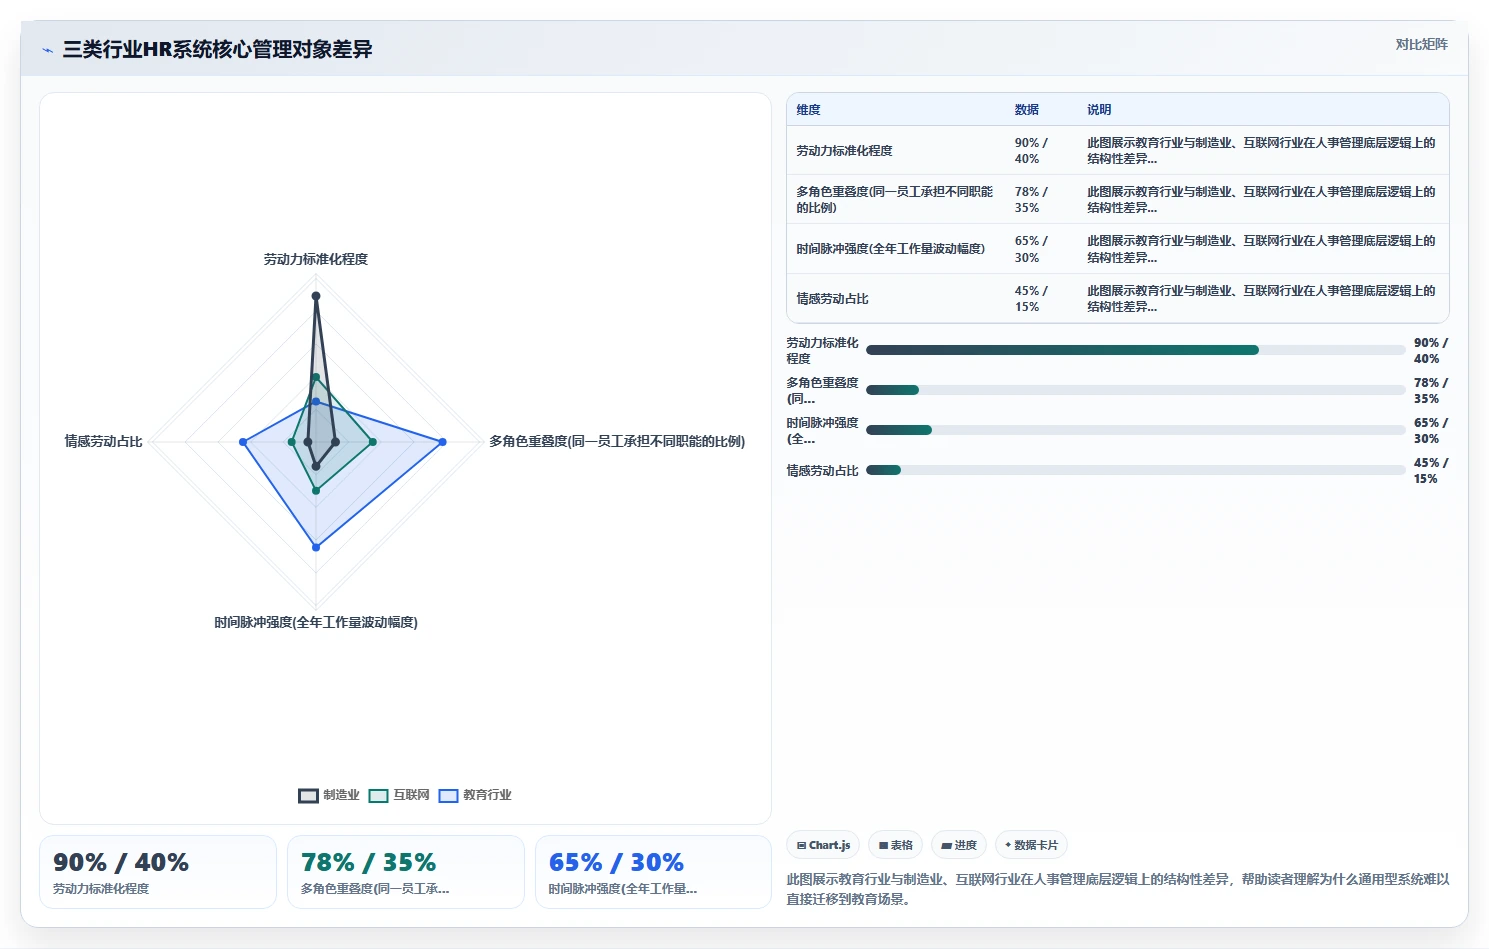Click the 说明 column header

(1099, 110)
